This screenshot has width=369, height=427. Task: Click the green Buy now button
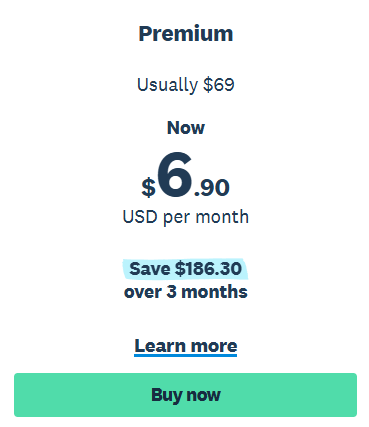185,395
